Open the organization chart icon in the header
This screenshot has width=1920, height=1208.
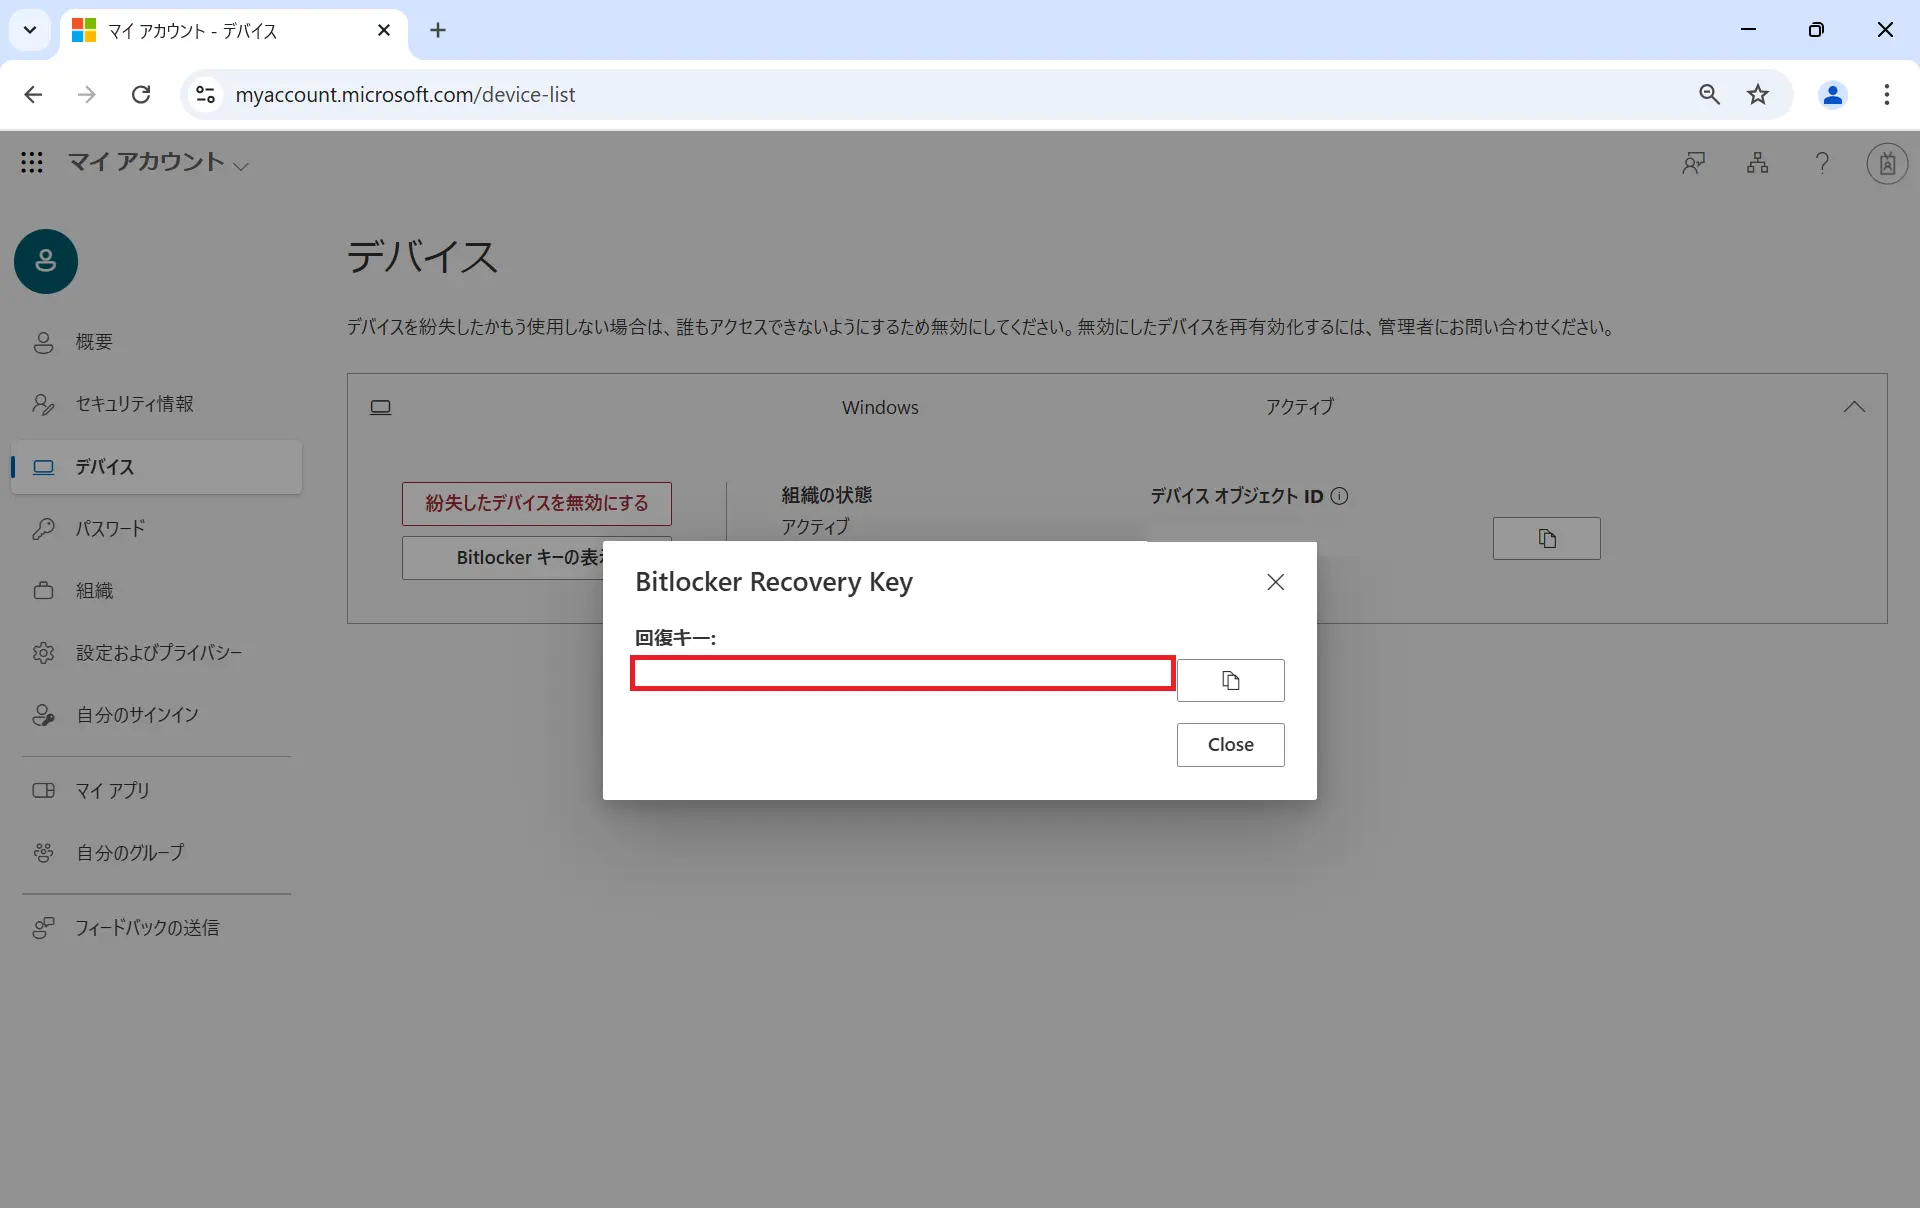(1757, 163)
